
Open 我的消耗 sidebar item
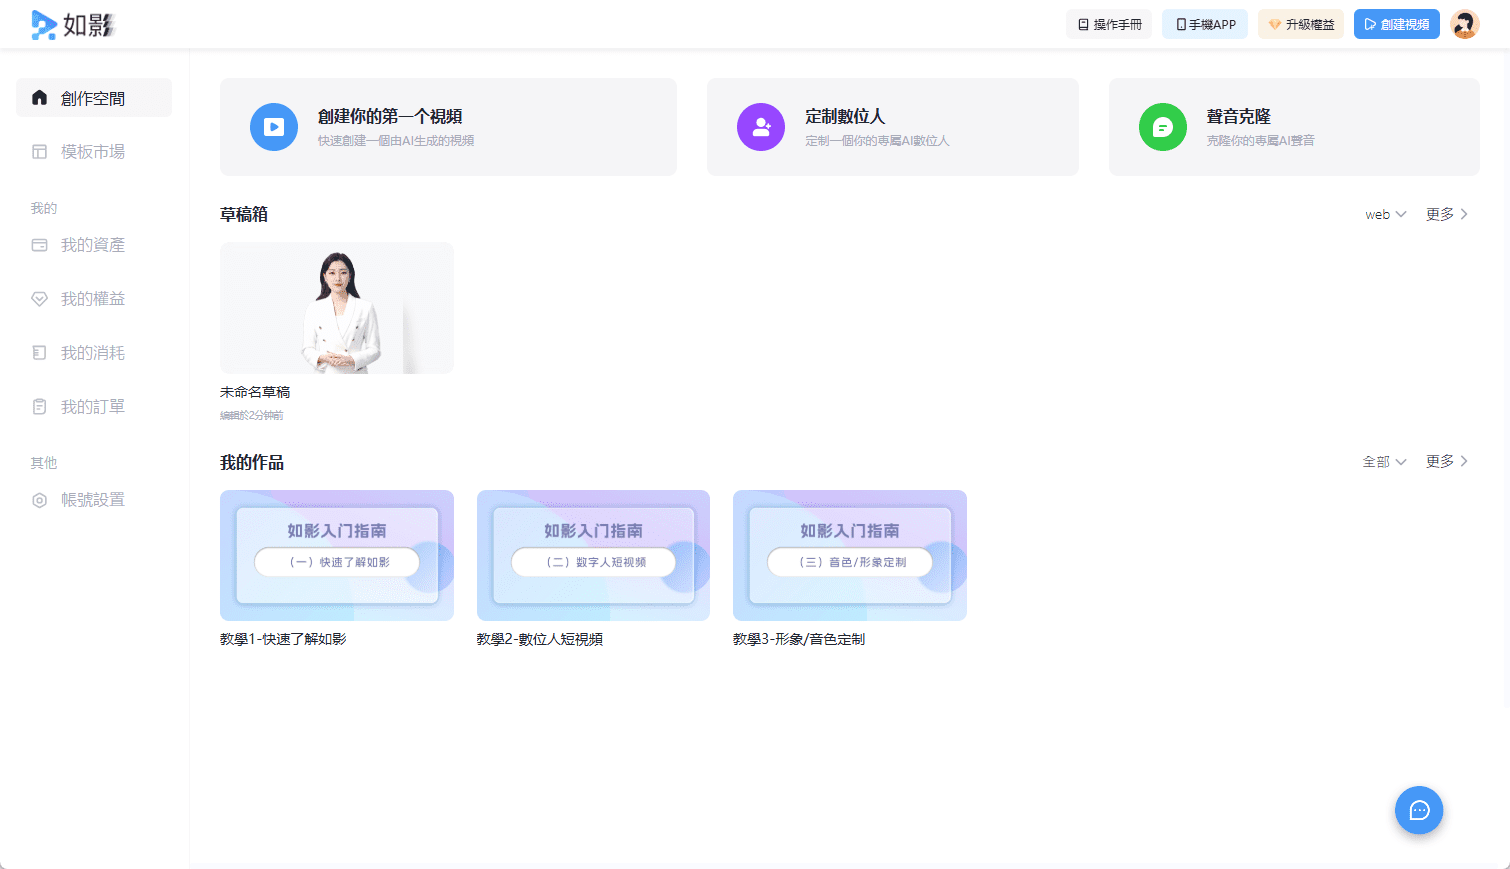(94, 353)
